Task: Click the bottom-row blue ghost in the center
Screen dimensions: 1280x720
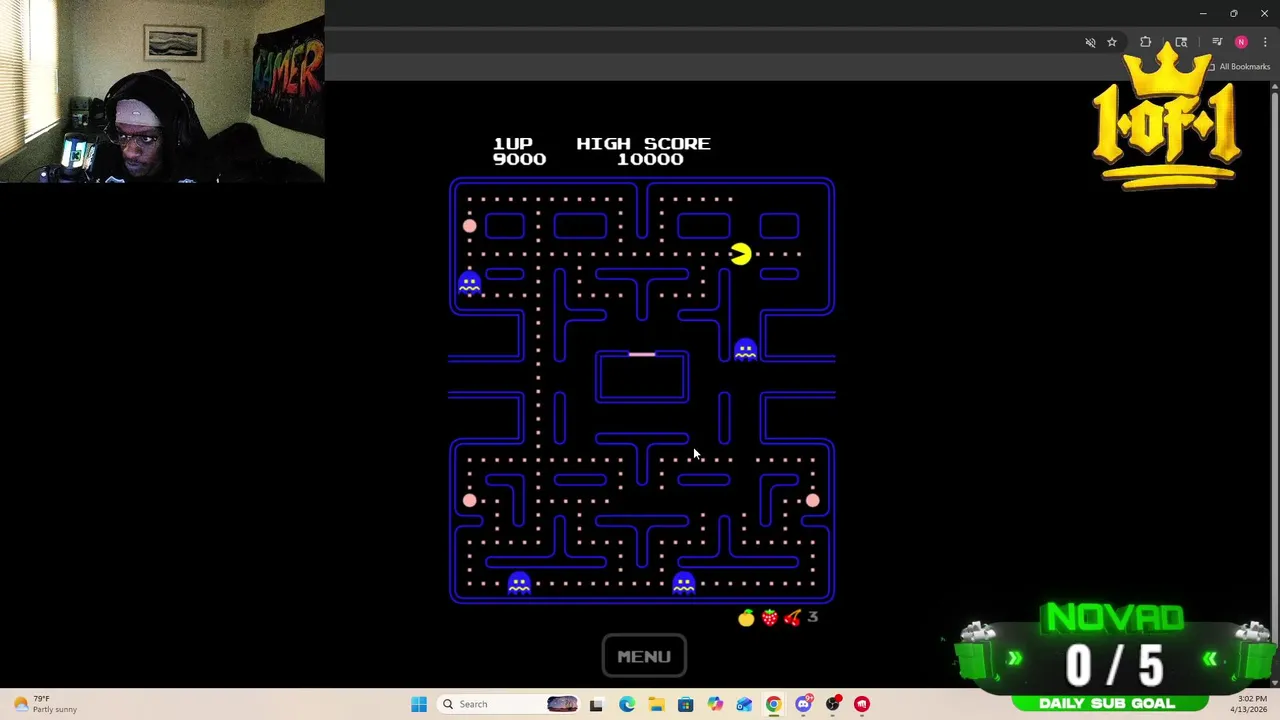Action: point(683,583)
